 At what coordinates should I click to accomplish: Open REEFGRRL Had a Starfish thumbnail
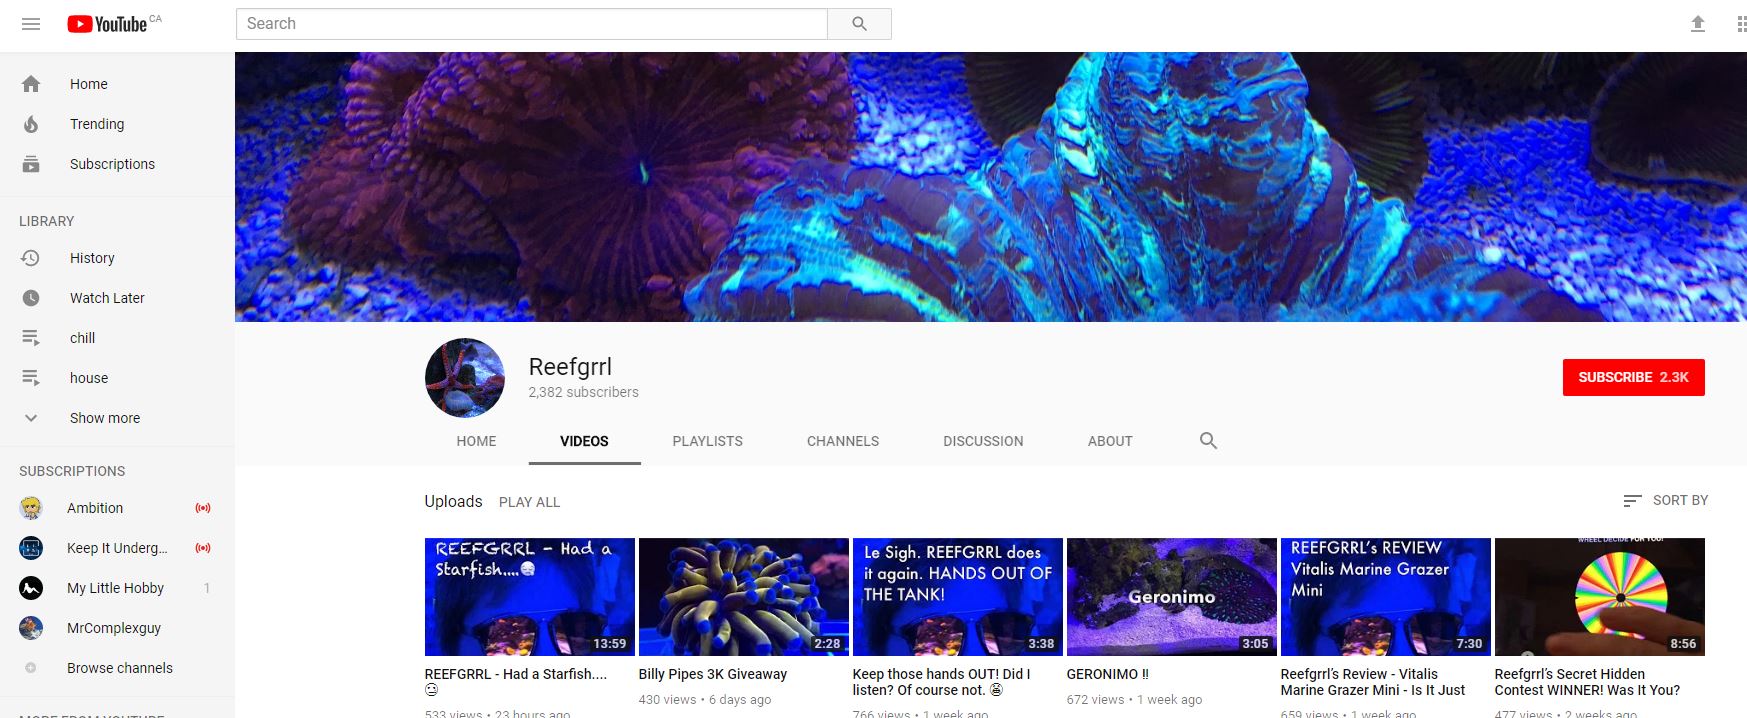pos(530,597)
